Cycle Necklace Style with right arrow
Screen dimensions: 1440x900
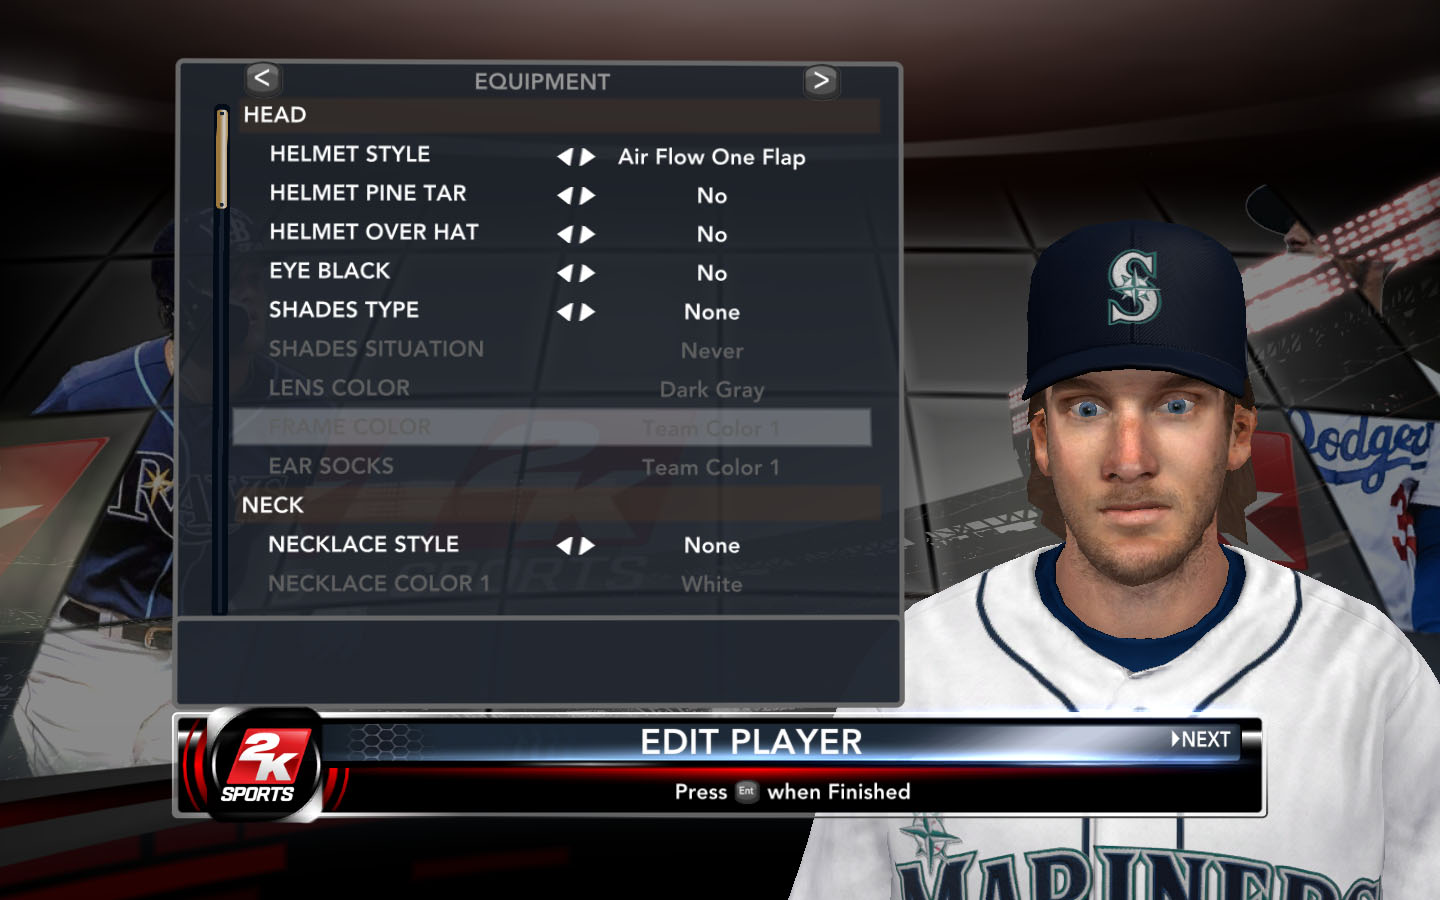[588, 546]
